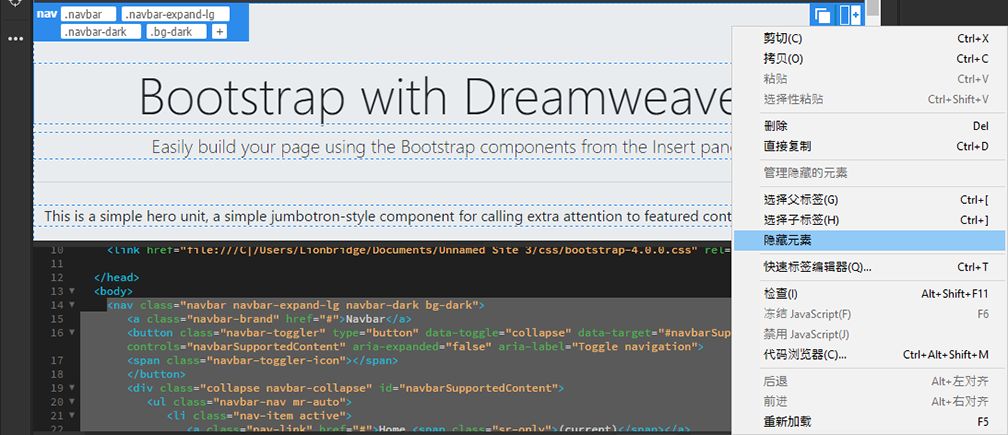Image resolution: width=1008 pixels, height=435 pixels.
Task: Open 快速标签编辑器(Q)... from menu
Action: point(869,267)
